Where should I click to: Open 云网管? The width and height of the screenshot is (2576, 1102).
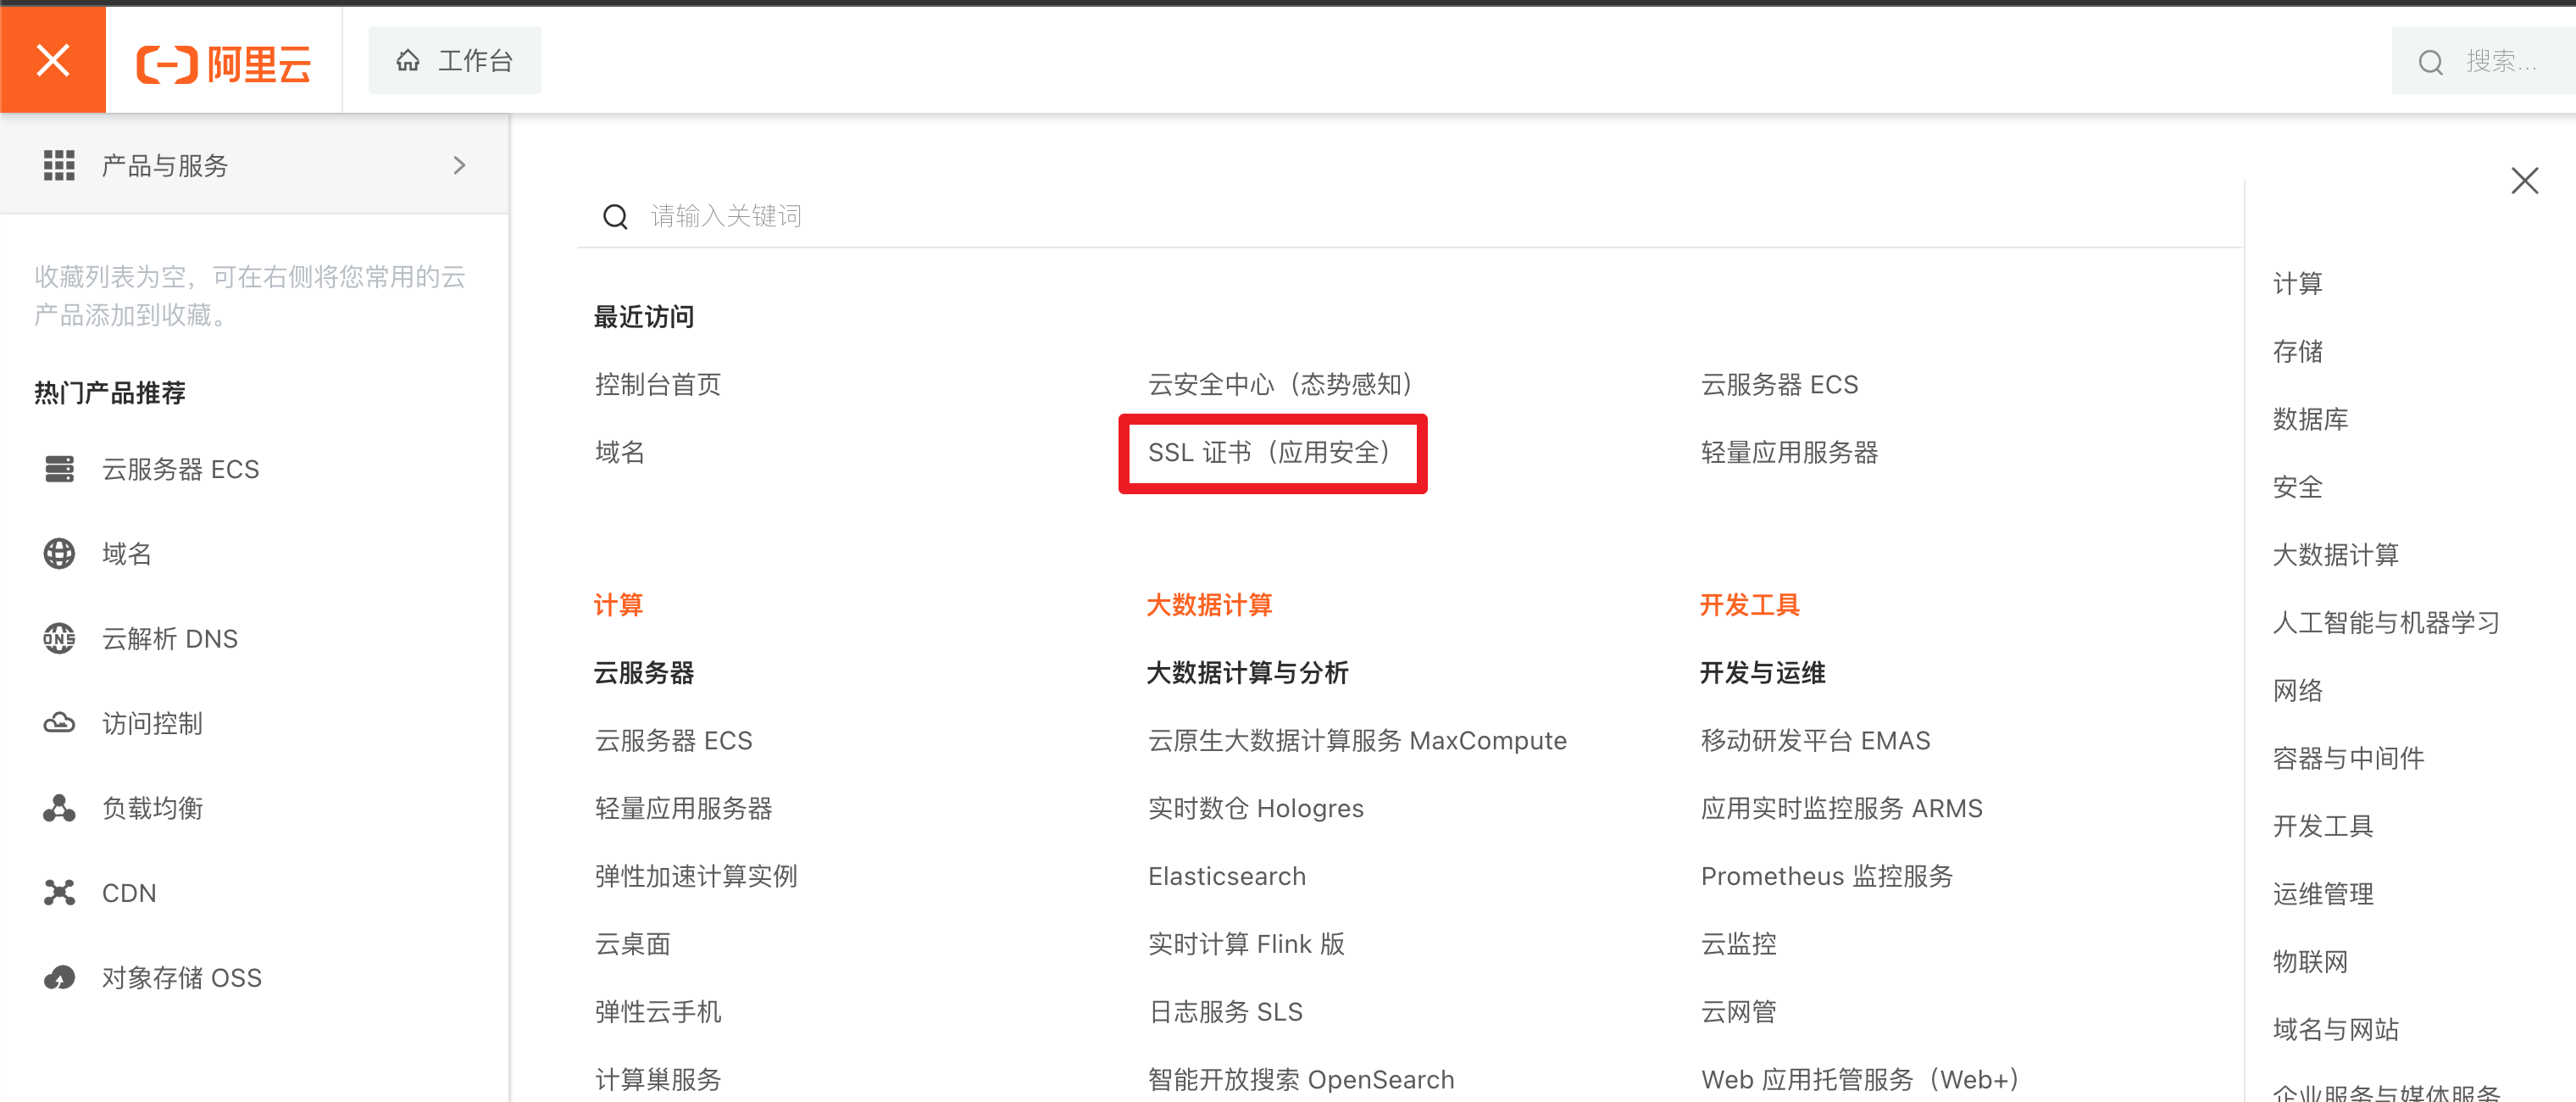coord(1738,1012)
